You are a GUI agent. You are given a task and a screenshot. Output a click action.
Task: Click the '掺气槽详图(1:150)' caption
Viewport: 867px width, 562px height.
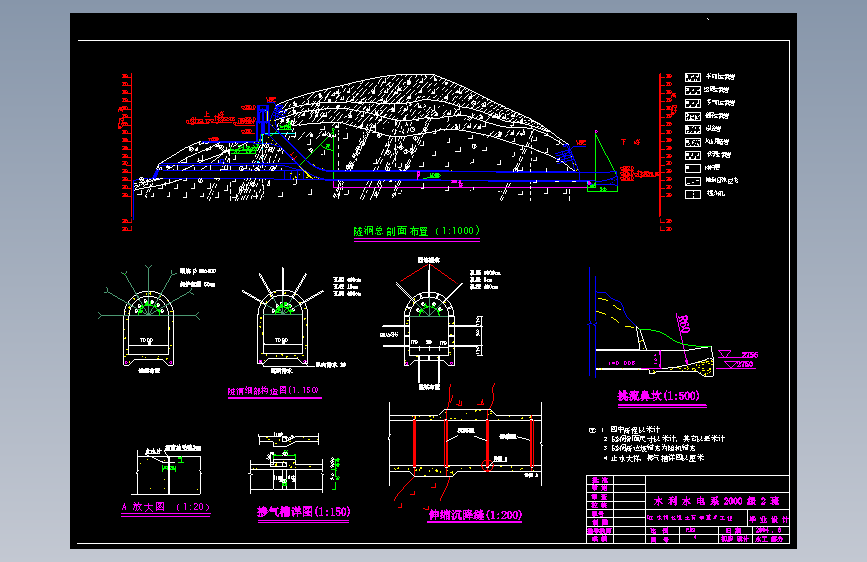point(304,512)
